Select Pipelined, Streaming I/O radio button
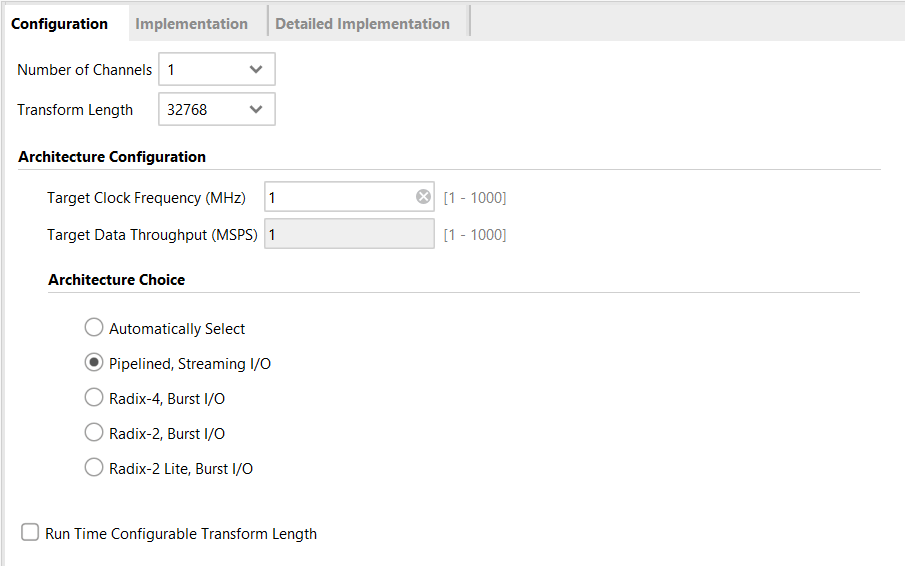The width and height of the screenshot is (905, 566). tap(94, 363)
